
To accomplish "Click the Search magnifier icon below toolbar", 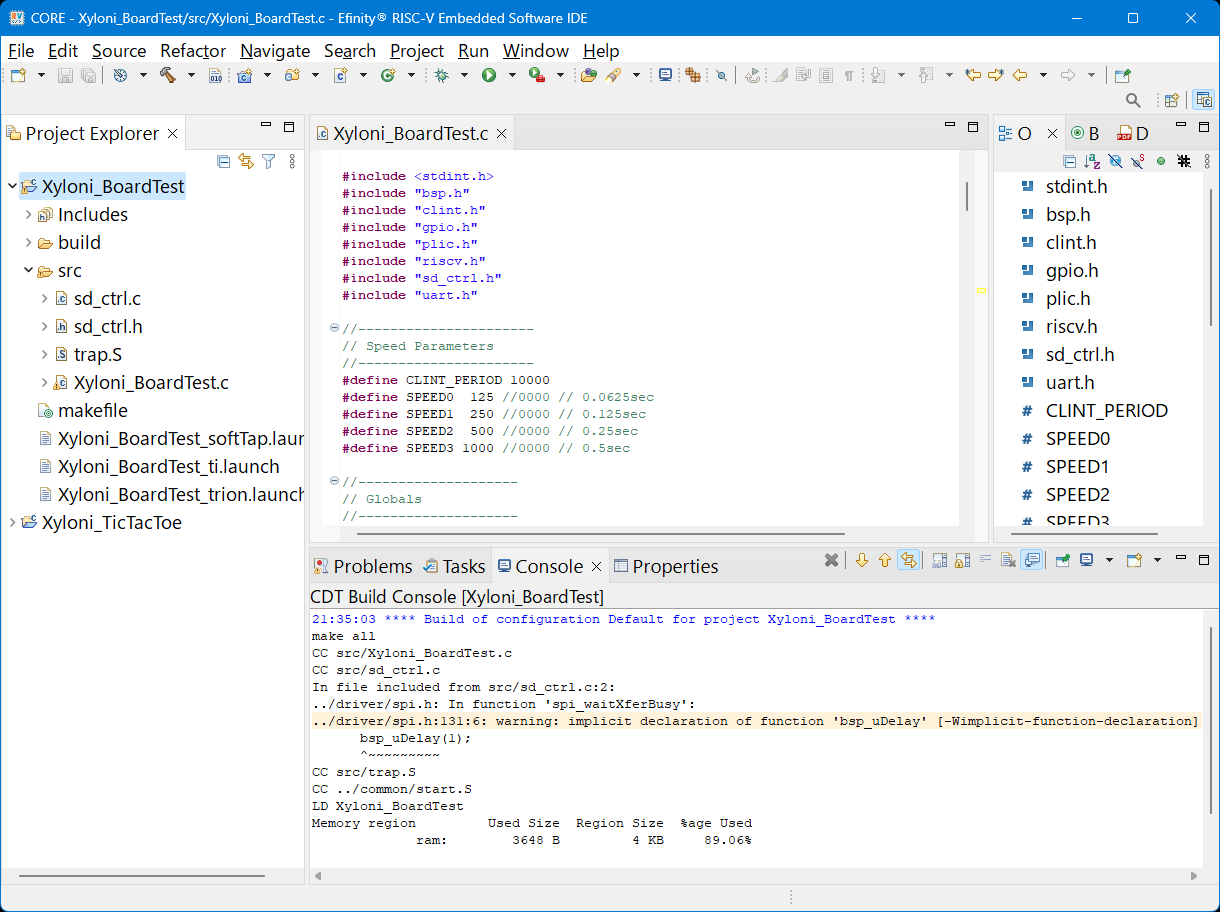I will click(1133, 100).
